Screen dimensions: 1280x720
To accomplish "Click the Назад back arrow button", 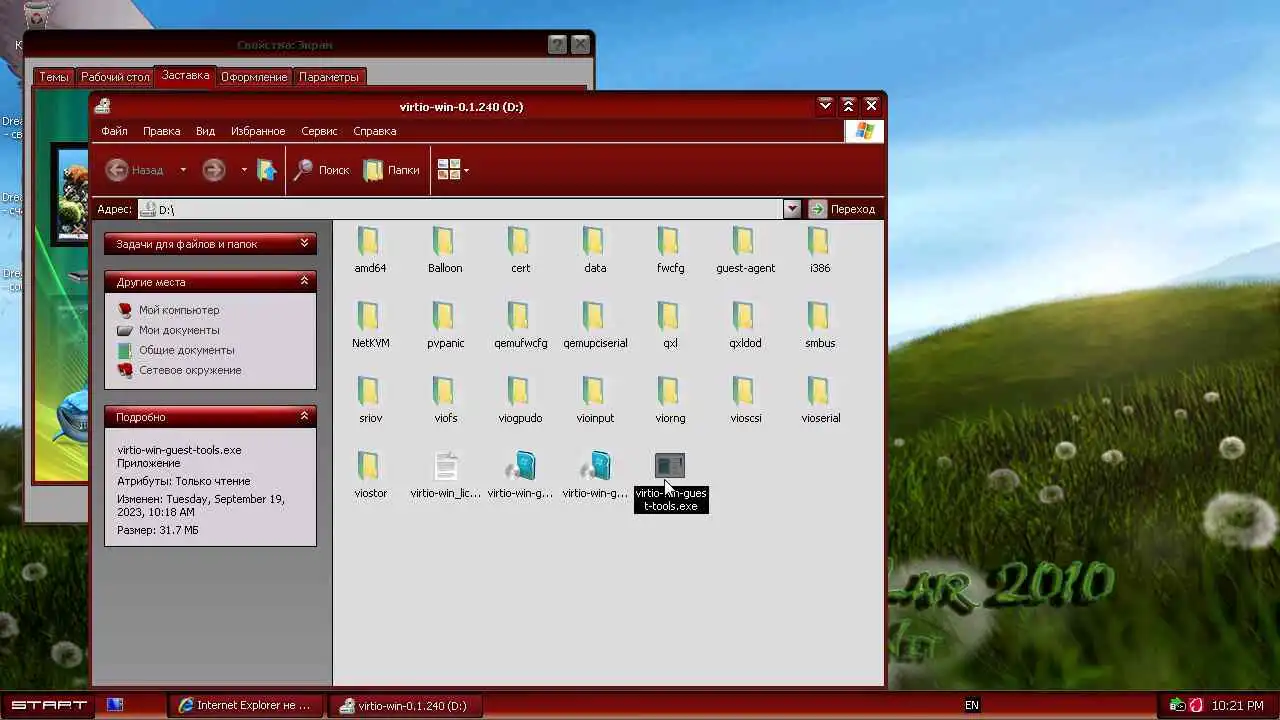I will point(136,170).
